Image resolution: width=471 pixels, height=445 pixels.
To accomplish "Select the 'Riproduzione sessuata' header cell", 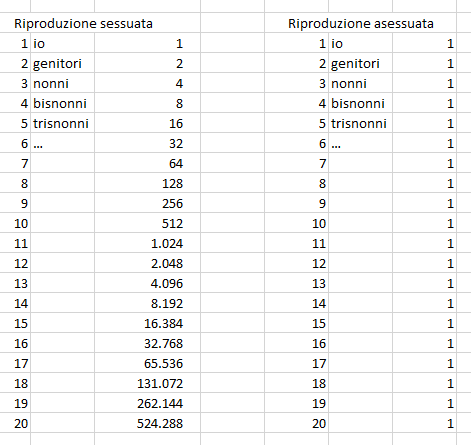I will 83,23.
